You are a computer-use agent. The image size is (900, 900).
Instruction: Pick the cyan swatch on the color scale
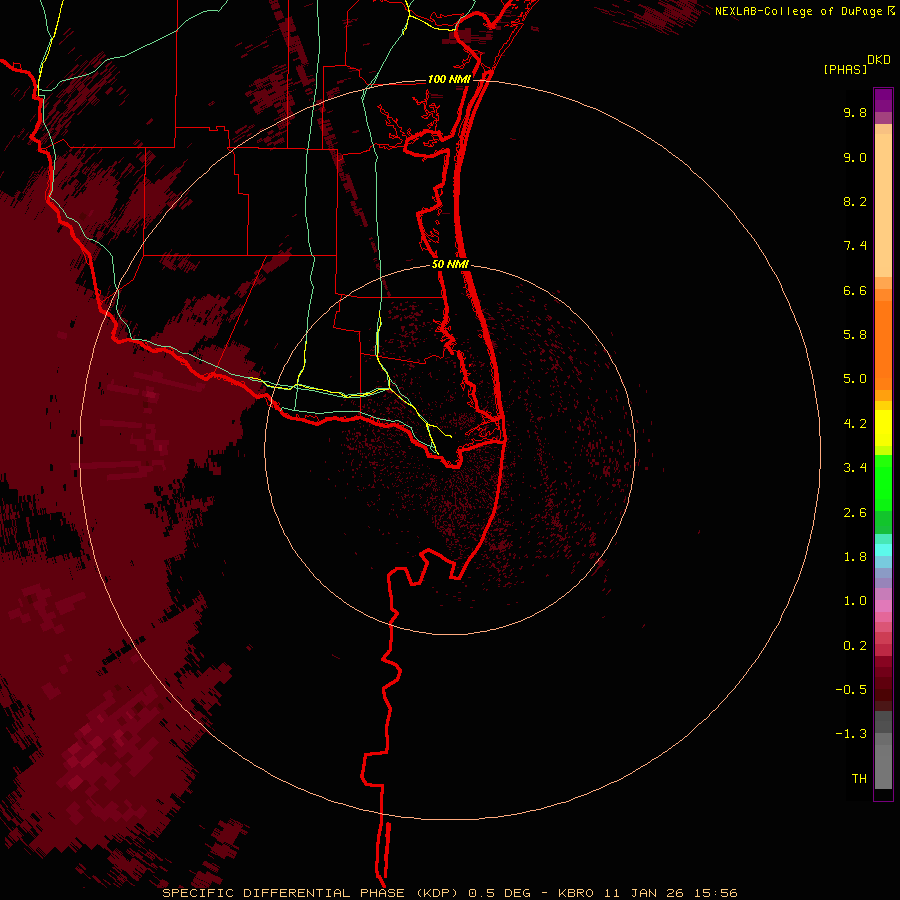(x=883, y=550)
